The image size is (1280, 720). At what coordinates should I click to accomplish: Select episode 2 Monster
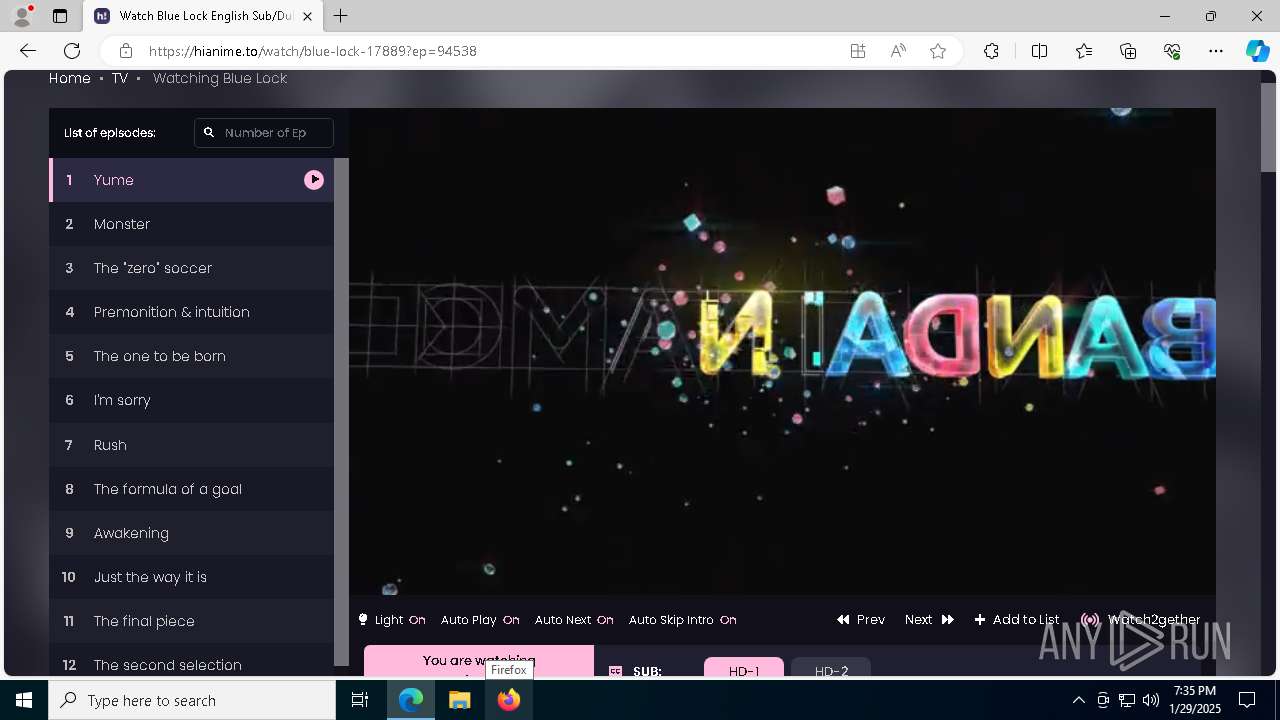191,224
